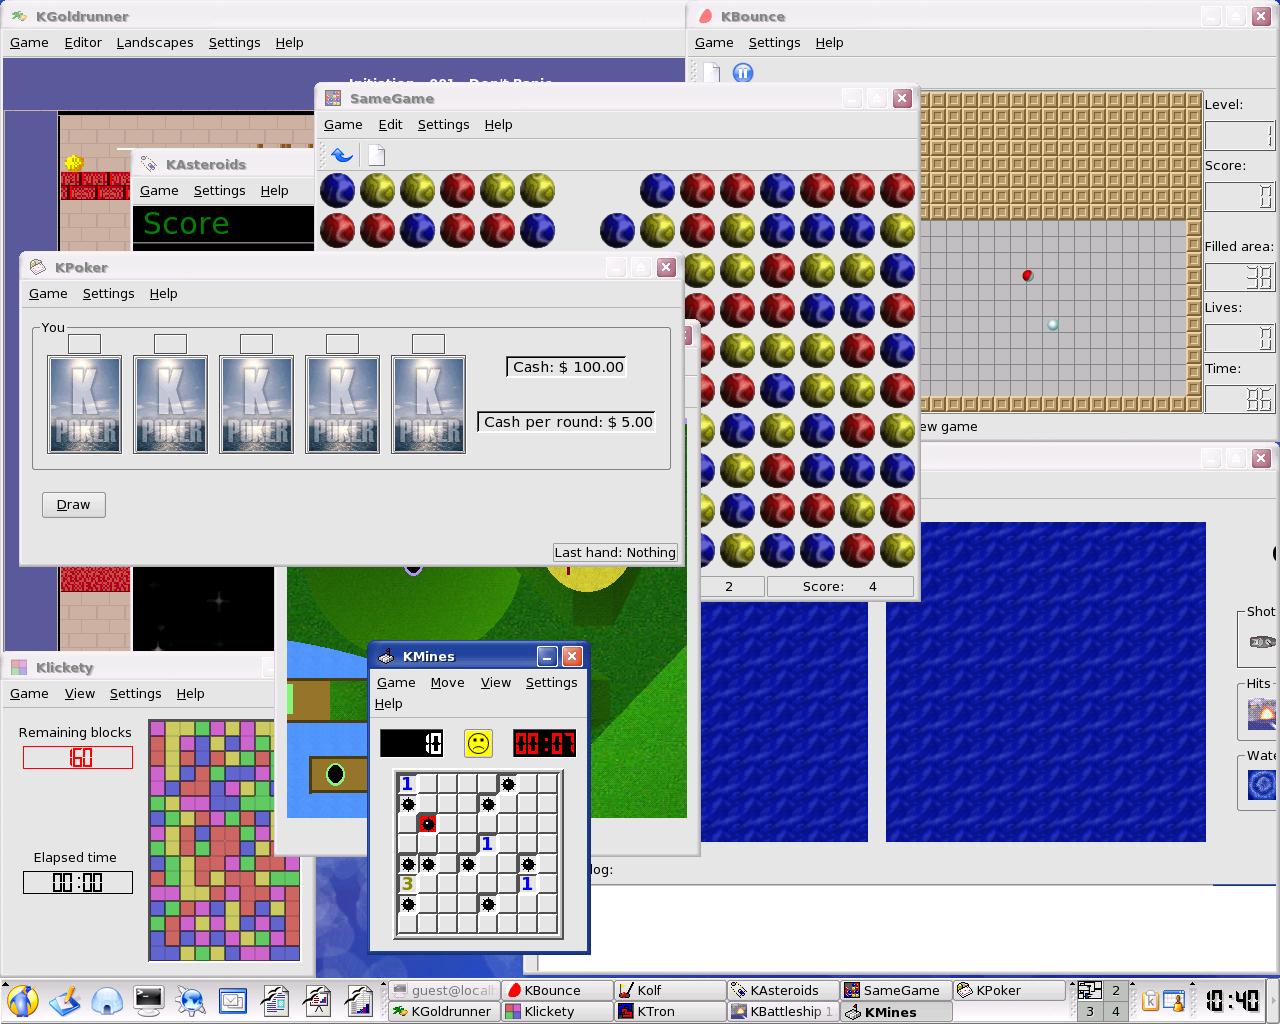
Task: Open the Landscapes menu in KGoldrunner
Action: pyautogui.click(x=155, y=43)
